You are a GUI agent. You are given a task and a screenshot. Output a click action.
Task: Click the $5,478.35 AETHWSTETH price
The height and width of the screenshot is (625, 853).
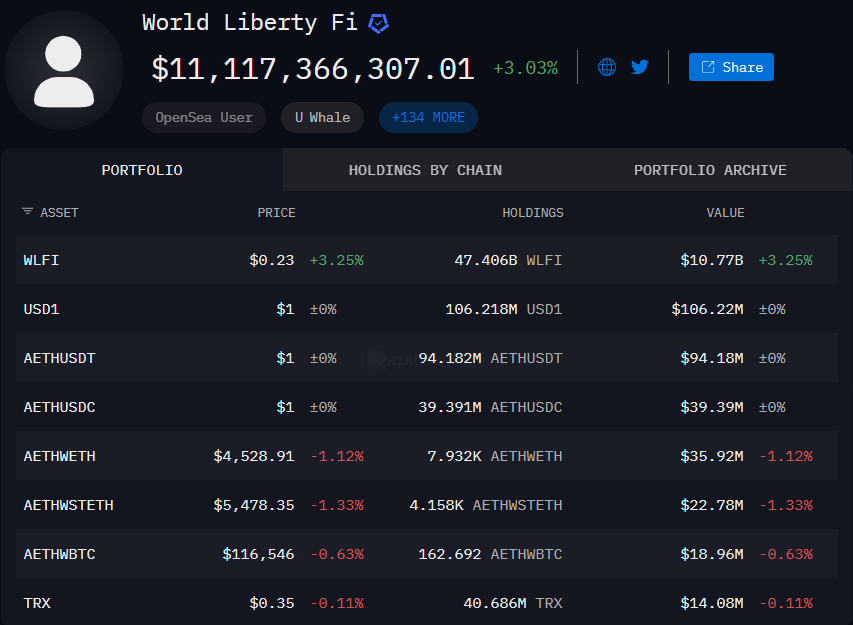click(254, 505)
